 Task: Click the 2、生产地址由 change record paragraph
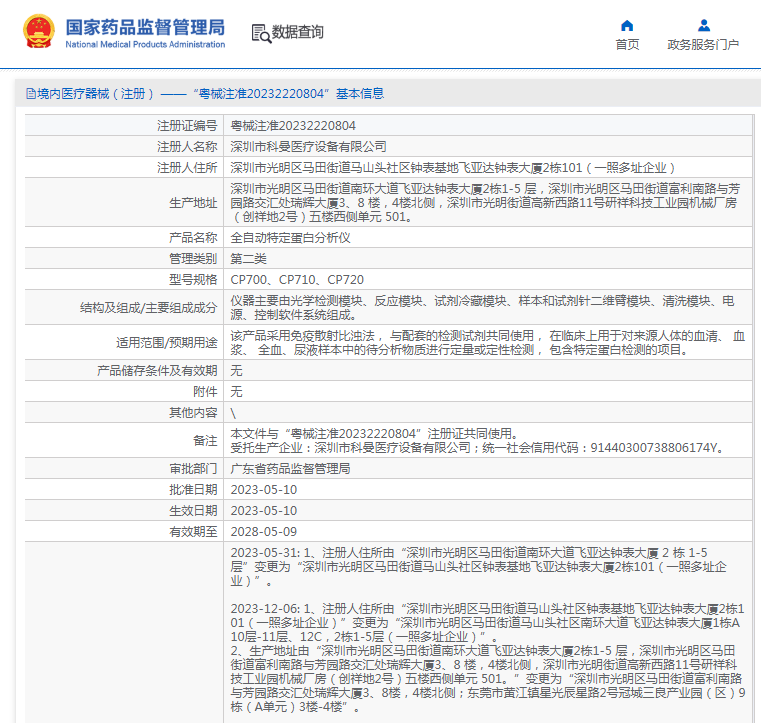coord(488,678)
